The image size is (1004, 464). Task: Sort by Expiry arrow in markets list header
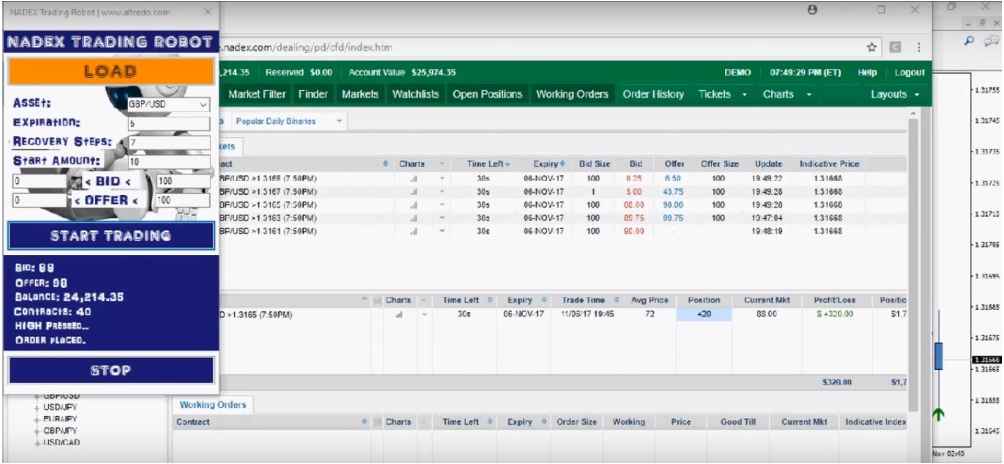[563, 164]
